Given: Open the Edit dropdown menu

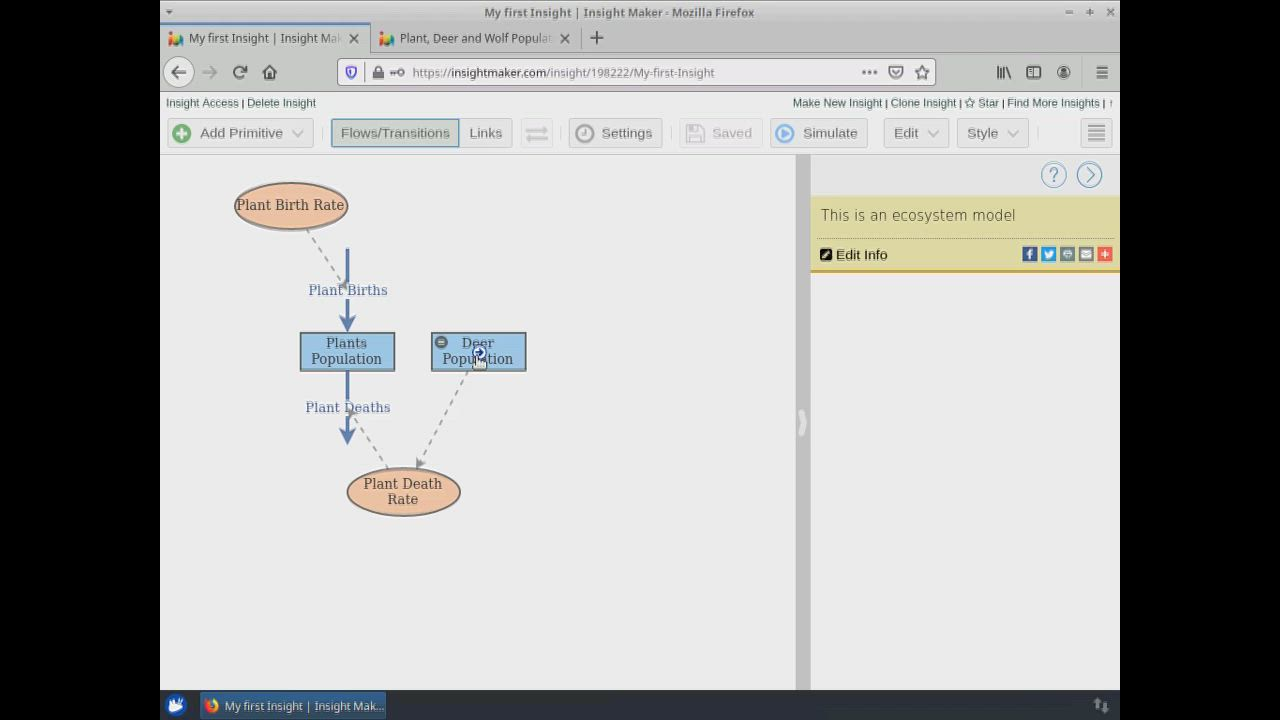Looking at the screenshot, I should coord(916,133).
